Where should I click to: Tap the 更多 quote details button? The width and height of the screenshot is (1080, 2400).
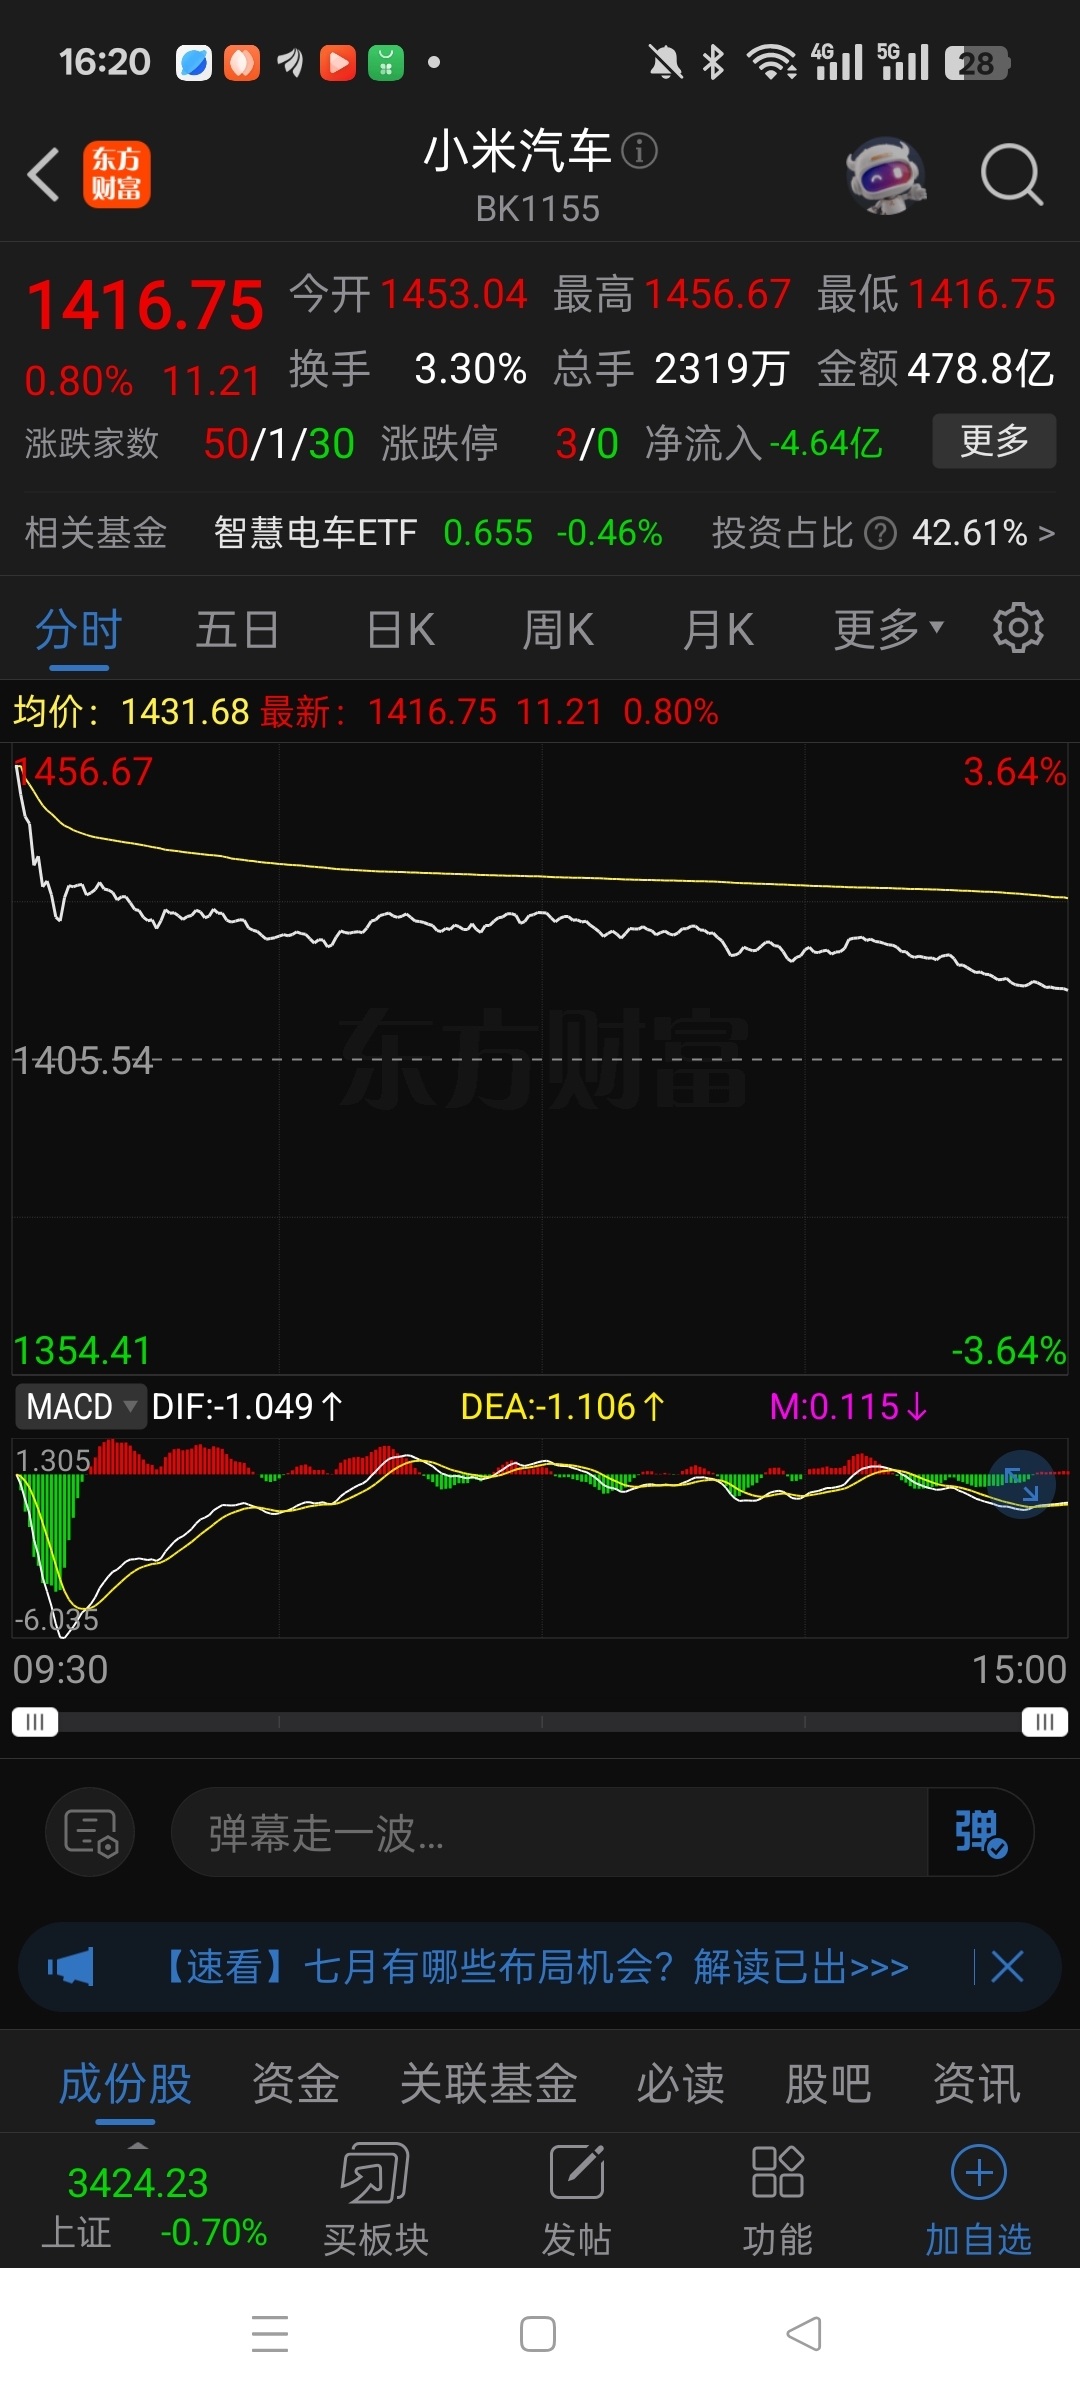tap(994, 441)
